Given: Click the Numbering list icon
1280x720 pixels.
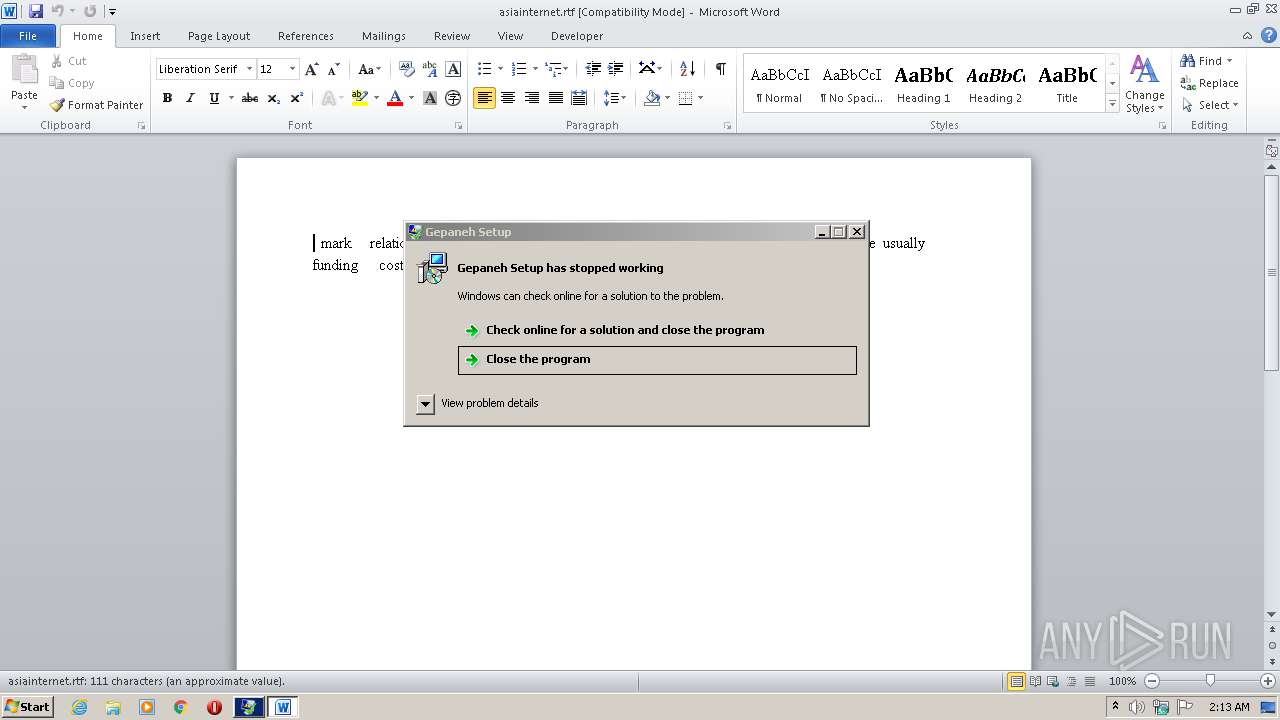Looking at the screenshot, I should tap(518, 69).
